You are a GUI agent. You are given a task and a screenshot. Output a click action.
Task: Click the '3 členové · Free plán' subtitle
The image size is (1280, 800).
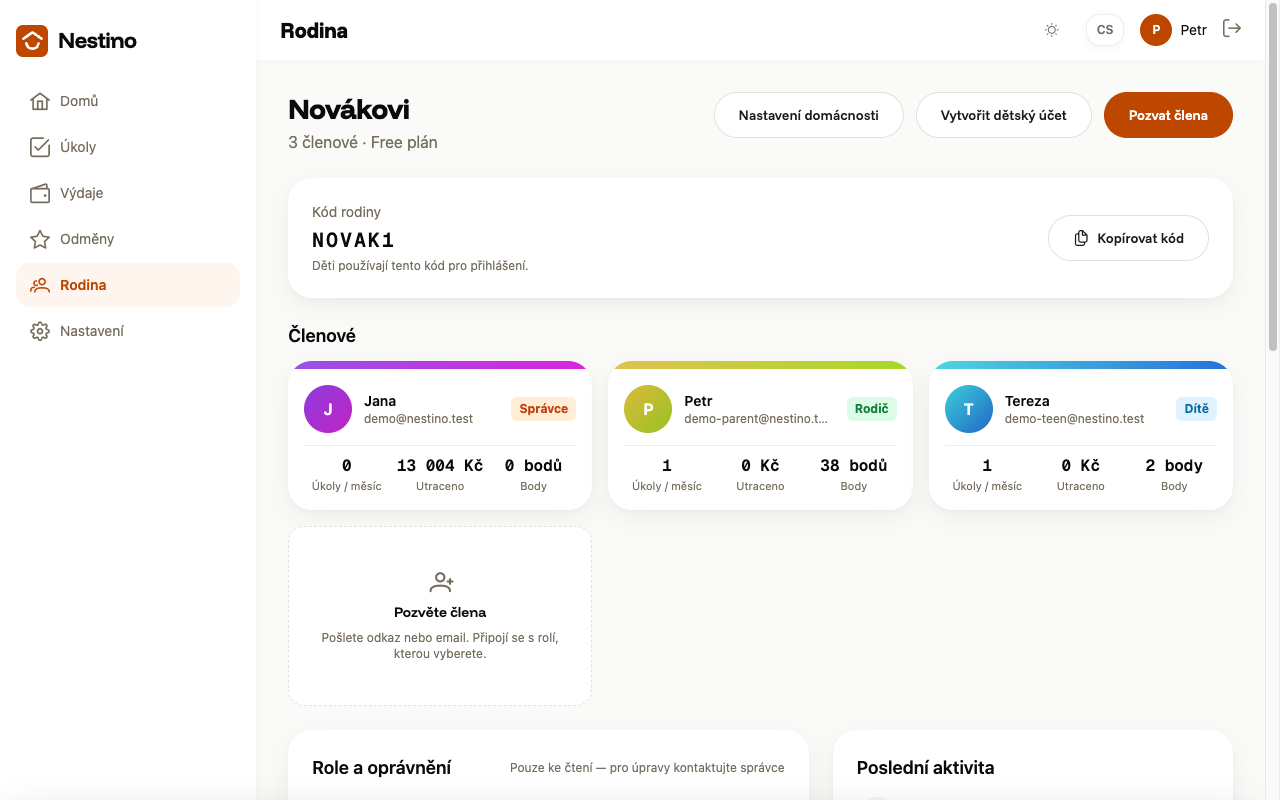[x=363, y=142]
